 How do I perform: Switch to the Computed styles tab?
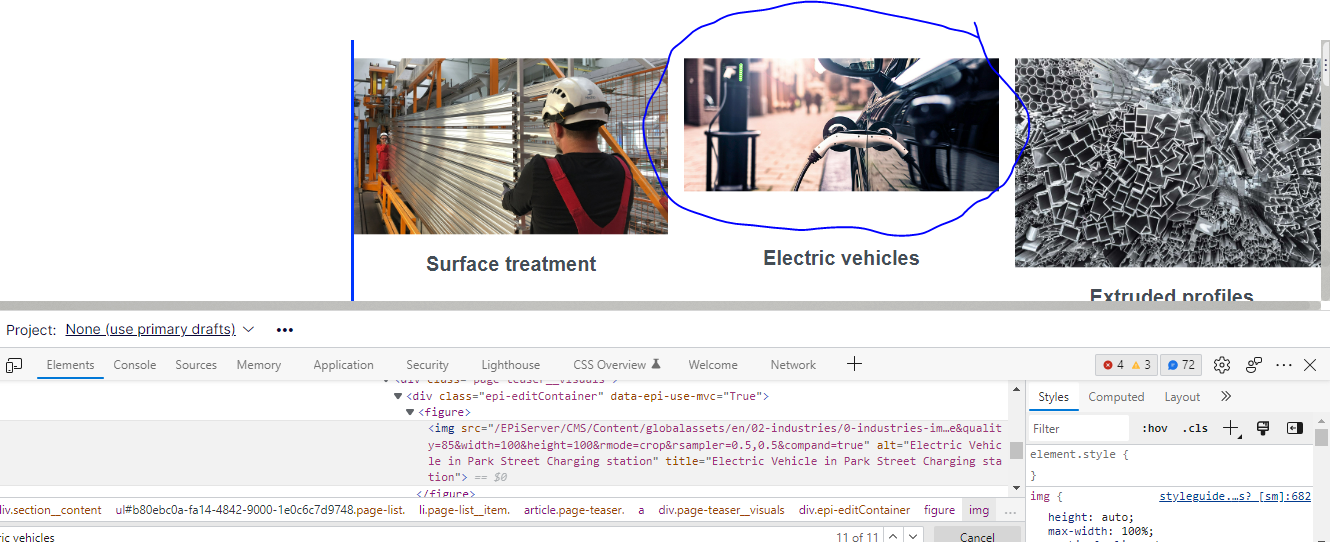(x=1116, y=397)
